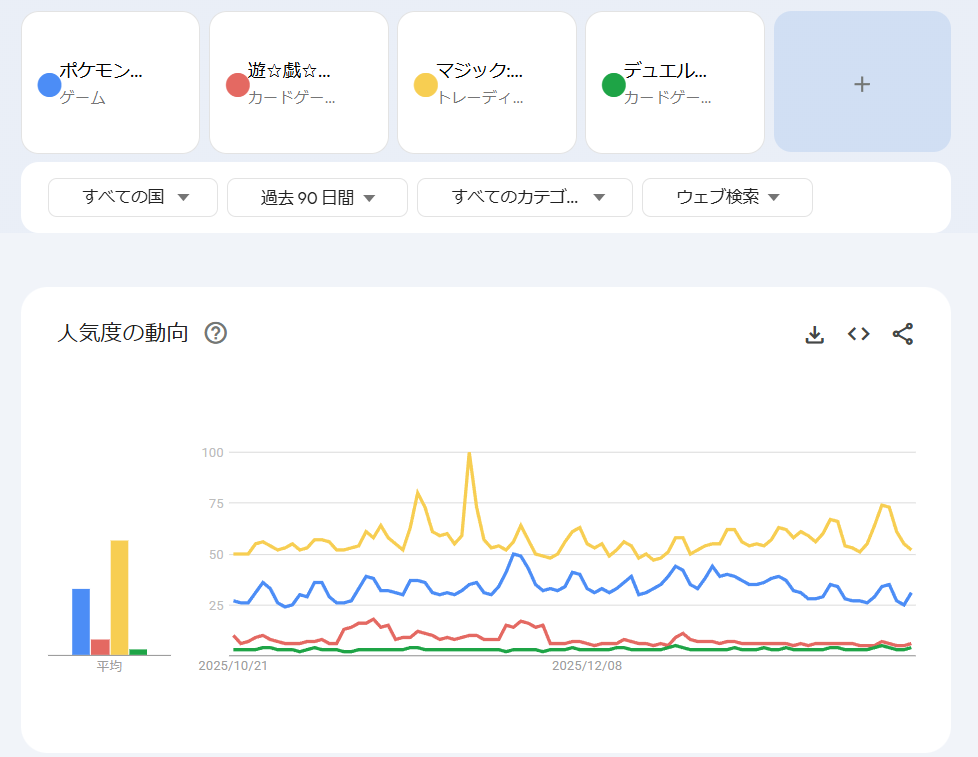Edit the デュエル search term card

674,83
